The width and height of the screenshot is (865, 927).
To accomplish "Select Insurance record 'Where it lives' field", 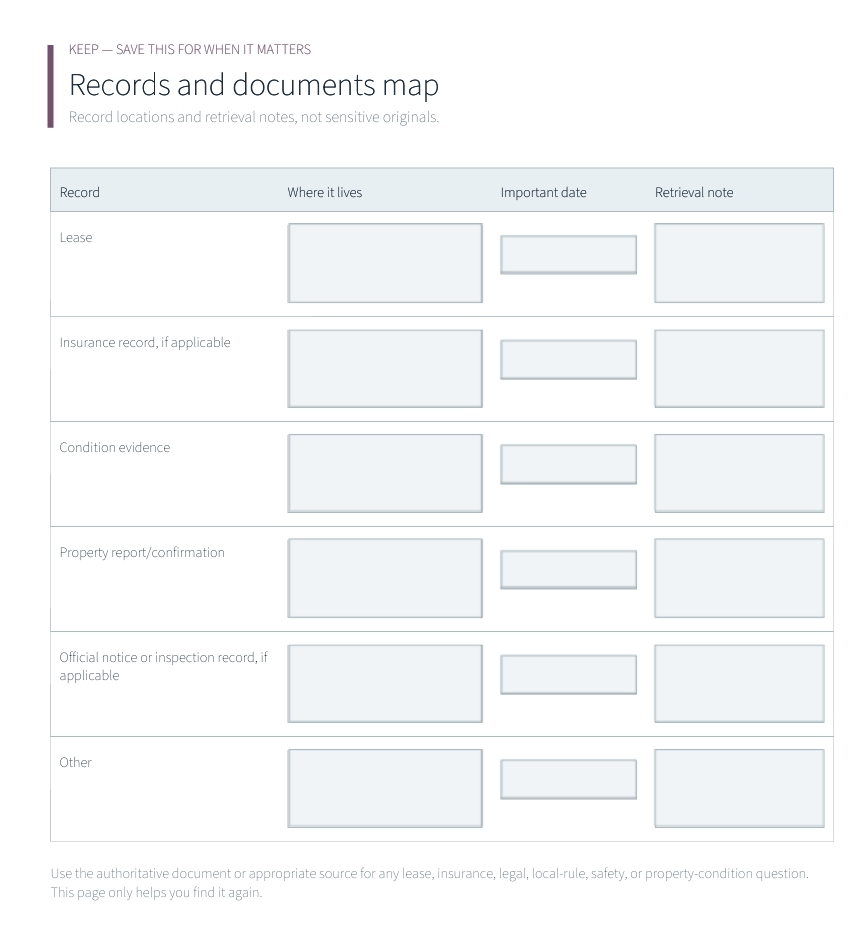I will pos(385,368).
